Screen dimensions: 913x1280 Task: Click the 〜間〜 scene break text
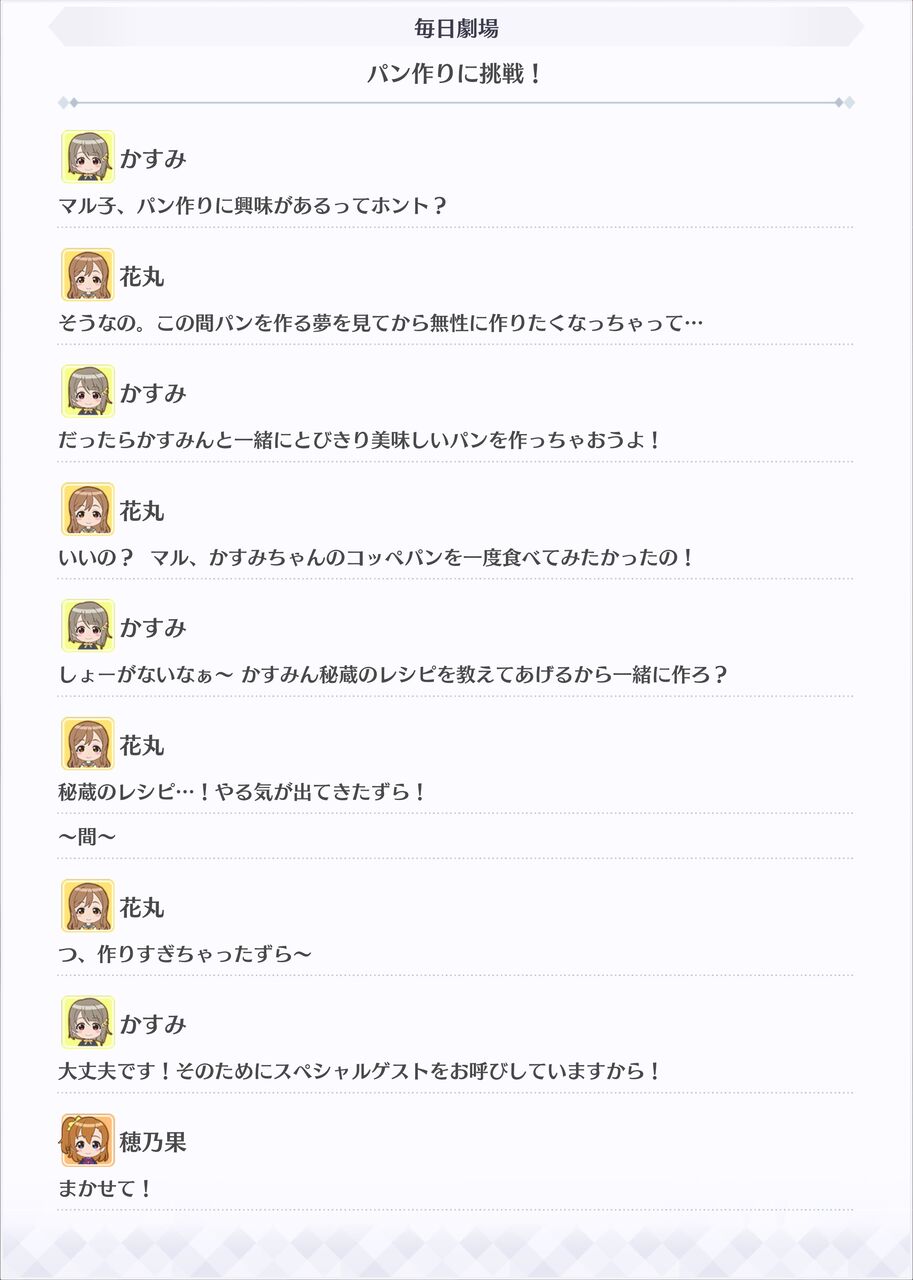tap(87, 836)
